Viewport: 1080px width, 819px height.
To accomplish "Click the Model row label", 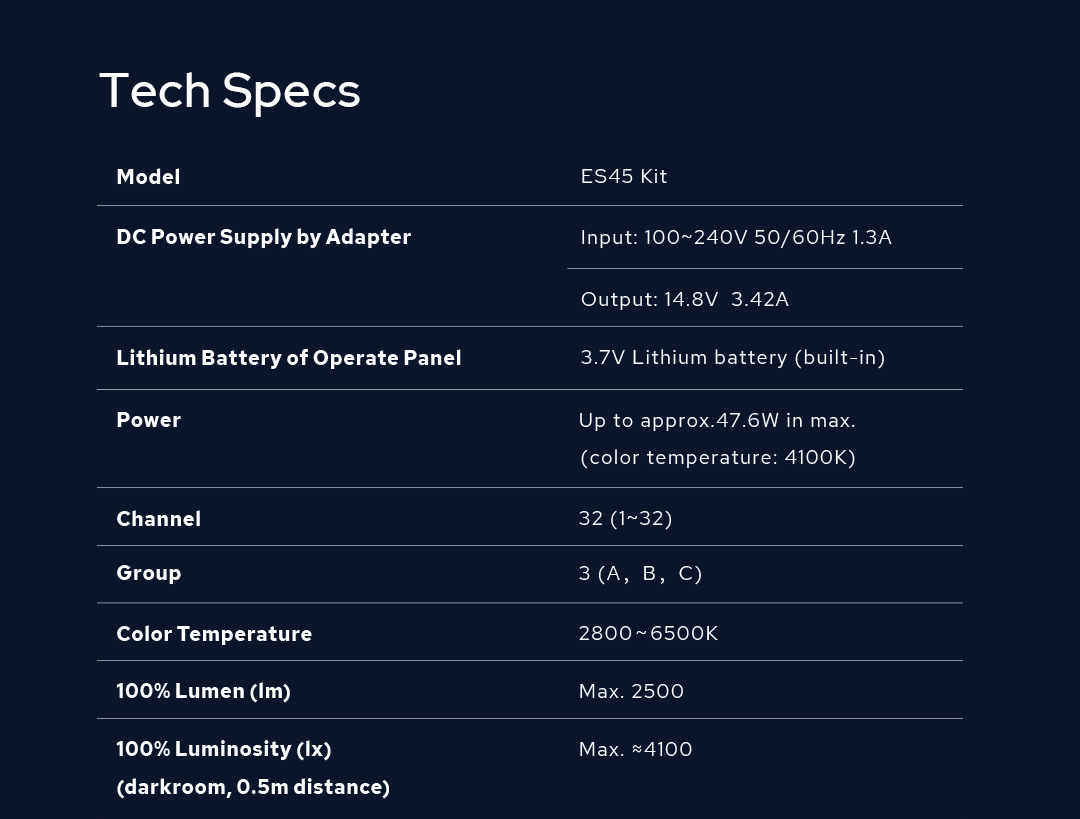I will pyautogui.click(x=148, y=177).
